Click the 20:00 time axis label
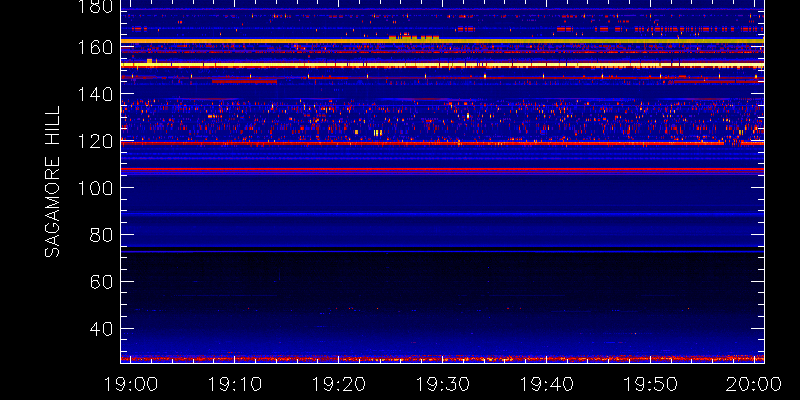The image size is (800, 400). (x=755, y=384)
